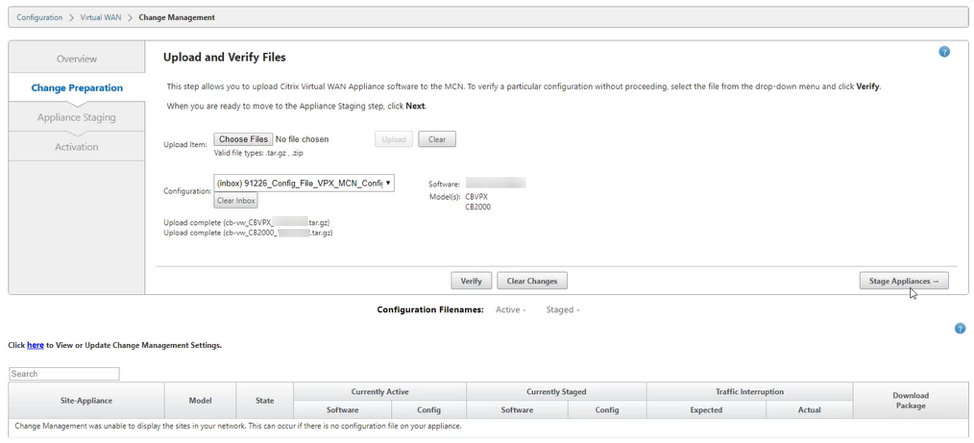Expand the Configuration file dropdown
The image size is (974, 443).
(x=305, y=183)
